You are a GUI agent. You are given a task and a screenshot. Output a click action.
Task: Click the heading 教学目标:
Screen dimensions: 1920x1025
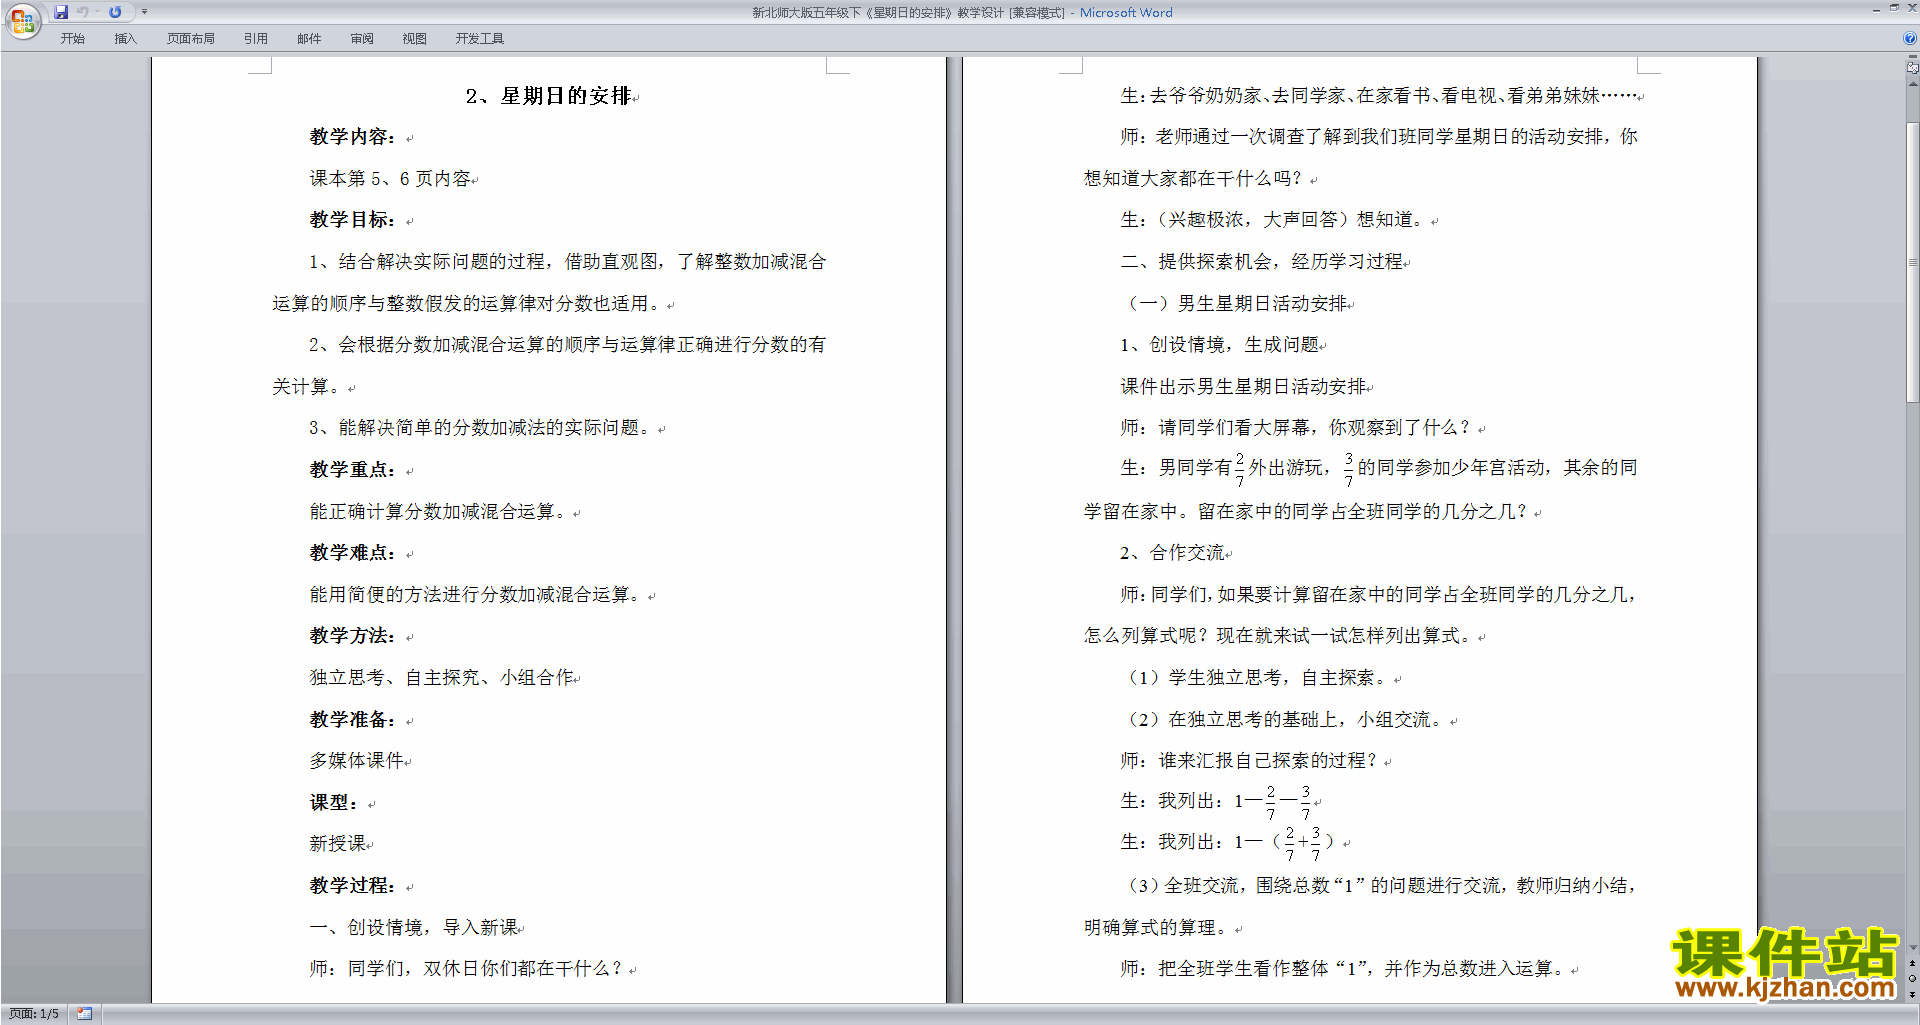click(353, 220)
